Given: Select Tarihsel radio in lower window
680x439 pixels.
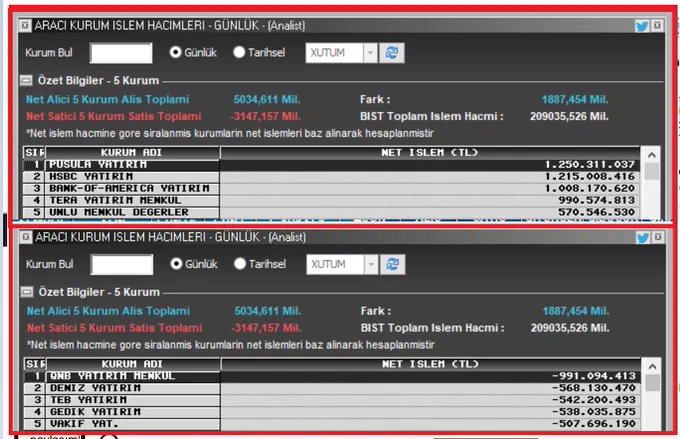Looking at the screenshot, I should (240, 264).
